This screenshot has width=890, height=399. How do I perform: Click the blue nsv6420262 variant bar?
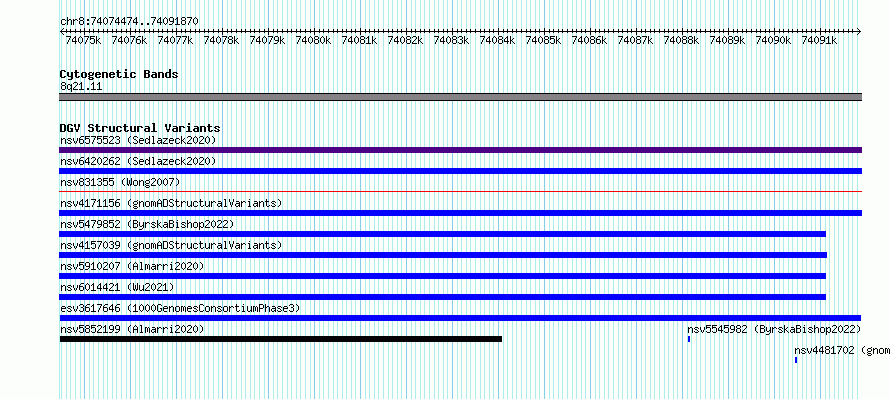tap(460, 171)
